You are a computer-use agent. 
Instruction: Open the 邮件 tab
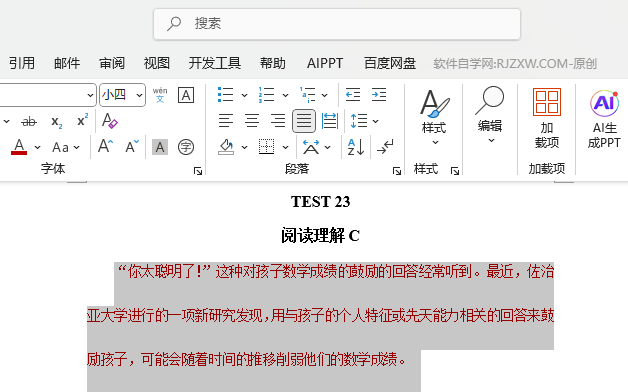(x=67, y=63)
